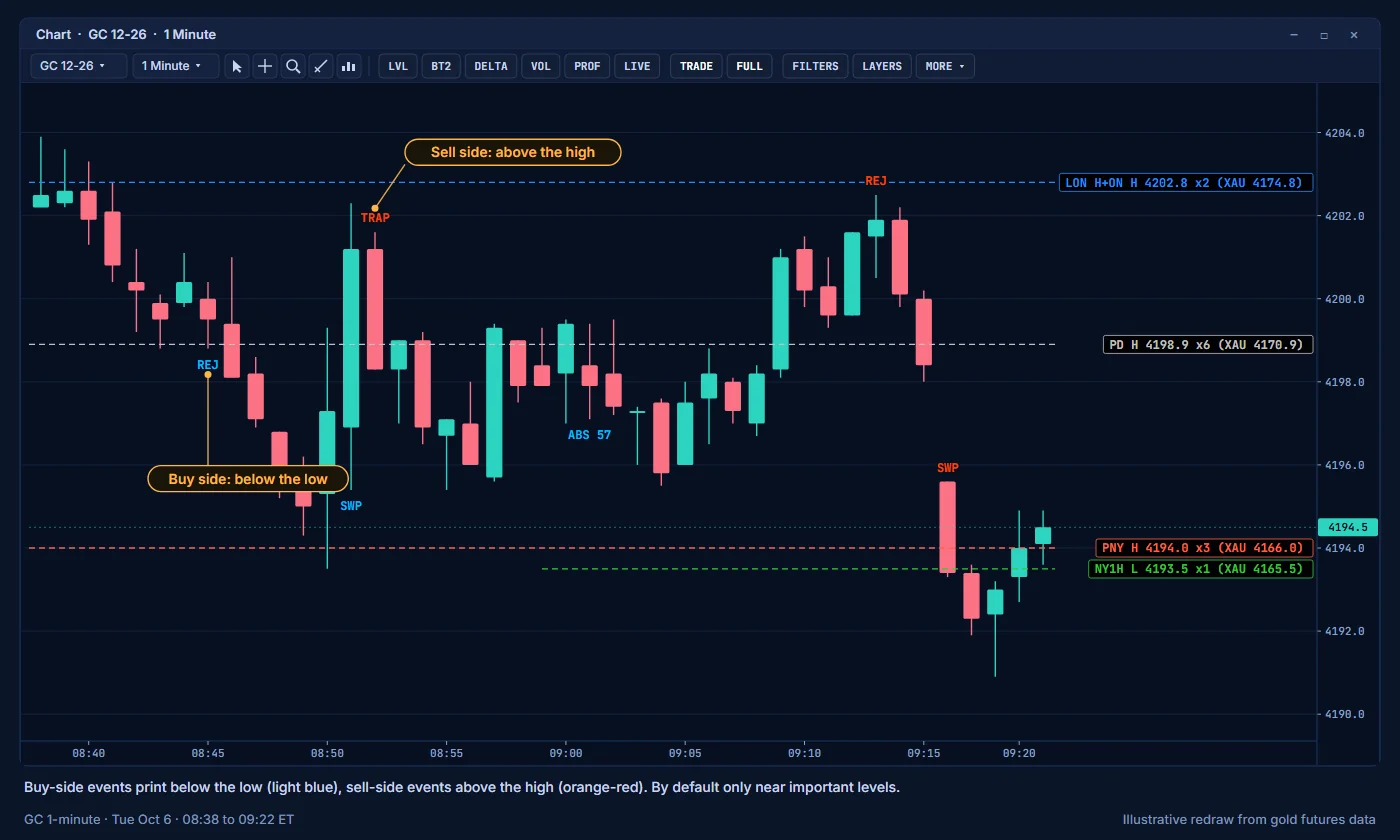Toggle the BT2 overlay
This screenshot has width=1400, height=840.
(x=441, y=66)
